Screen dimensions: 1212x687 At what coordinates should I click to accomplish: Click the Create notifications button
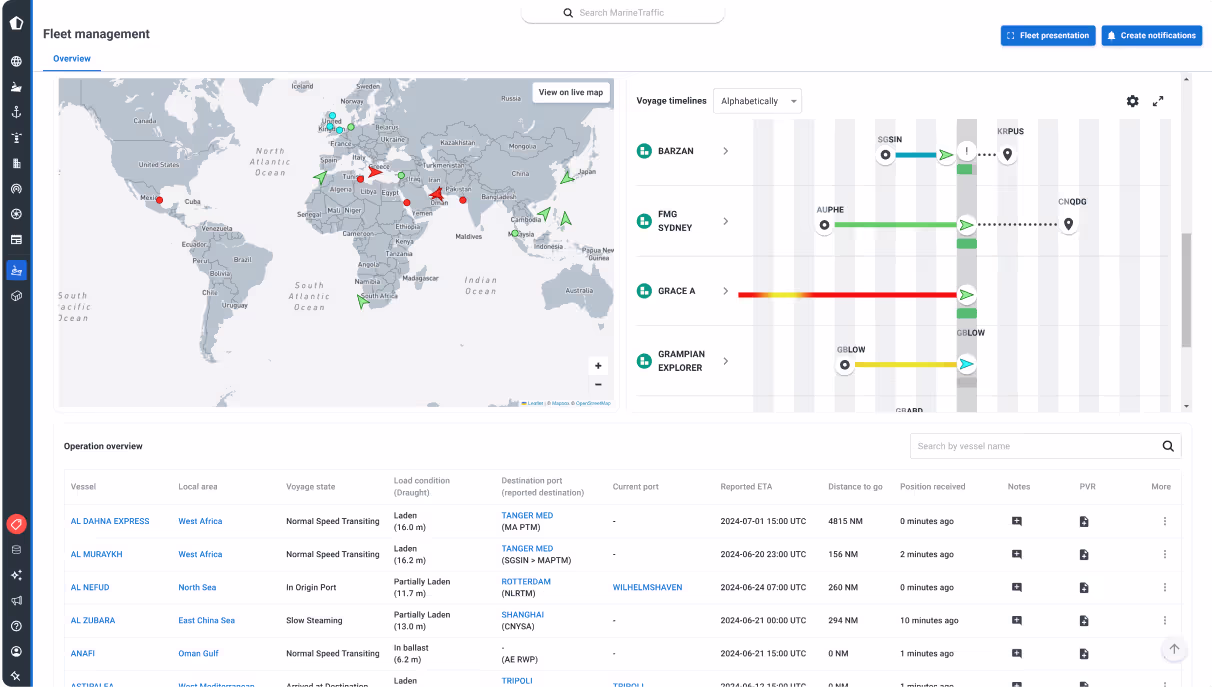pyautogui.click(x=1152, y=35)
